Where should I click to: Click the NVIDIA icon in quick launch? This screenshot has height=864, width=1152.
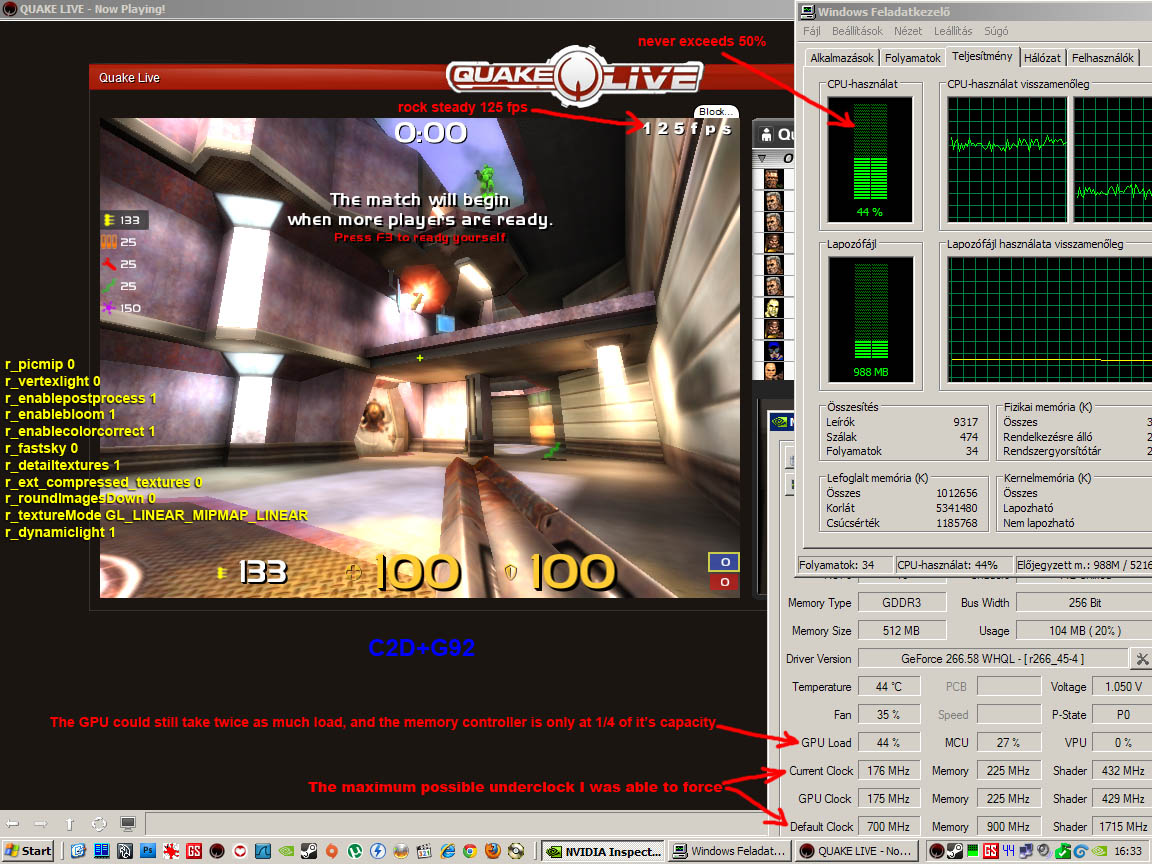(286, 851)
